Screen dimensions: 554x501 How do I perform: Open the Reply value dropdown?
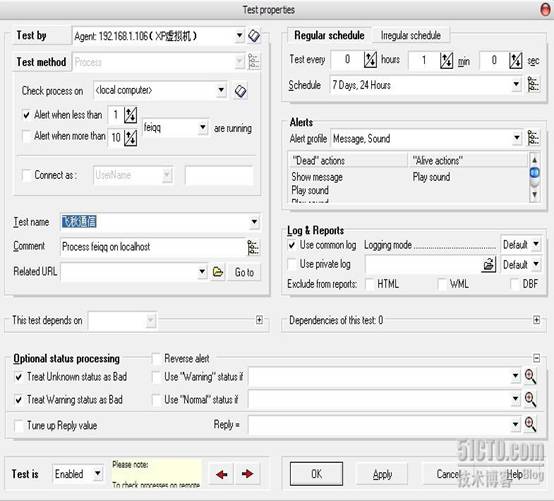pos(515,424)
